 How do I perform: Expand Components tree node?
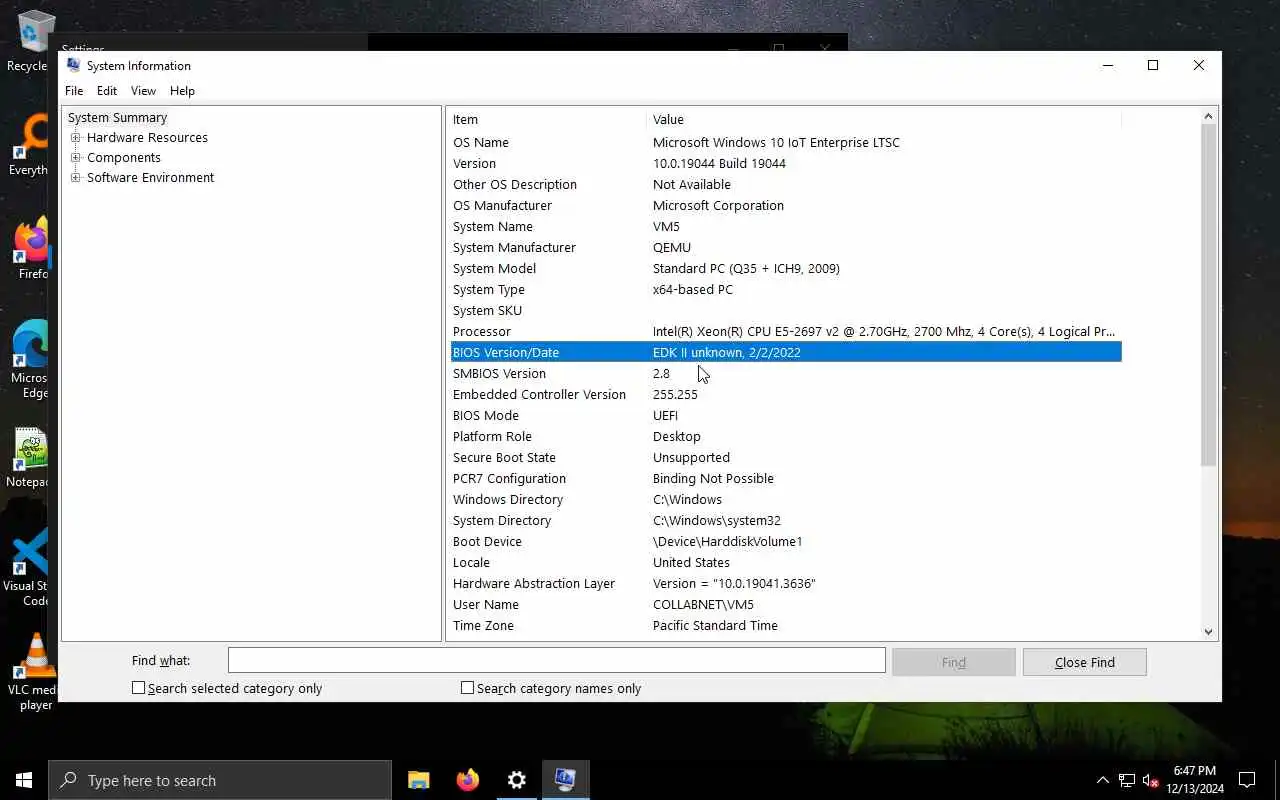coord(75,158)
